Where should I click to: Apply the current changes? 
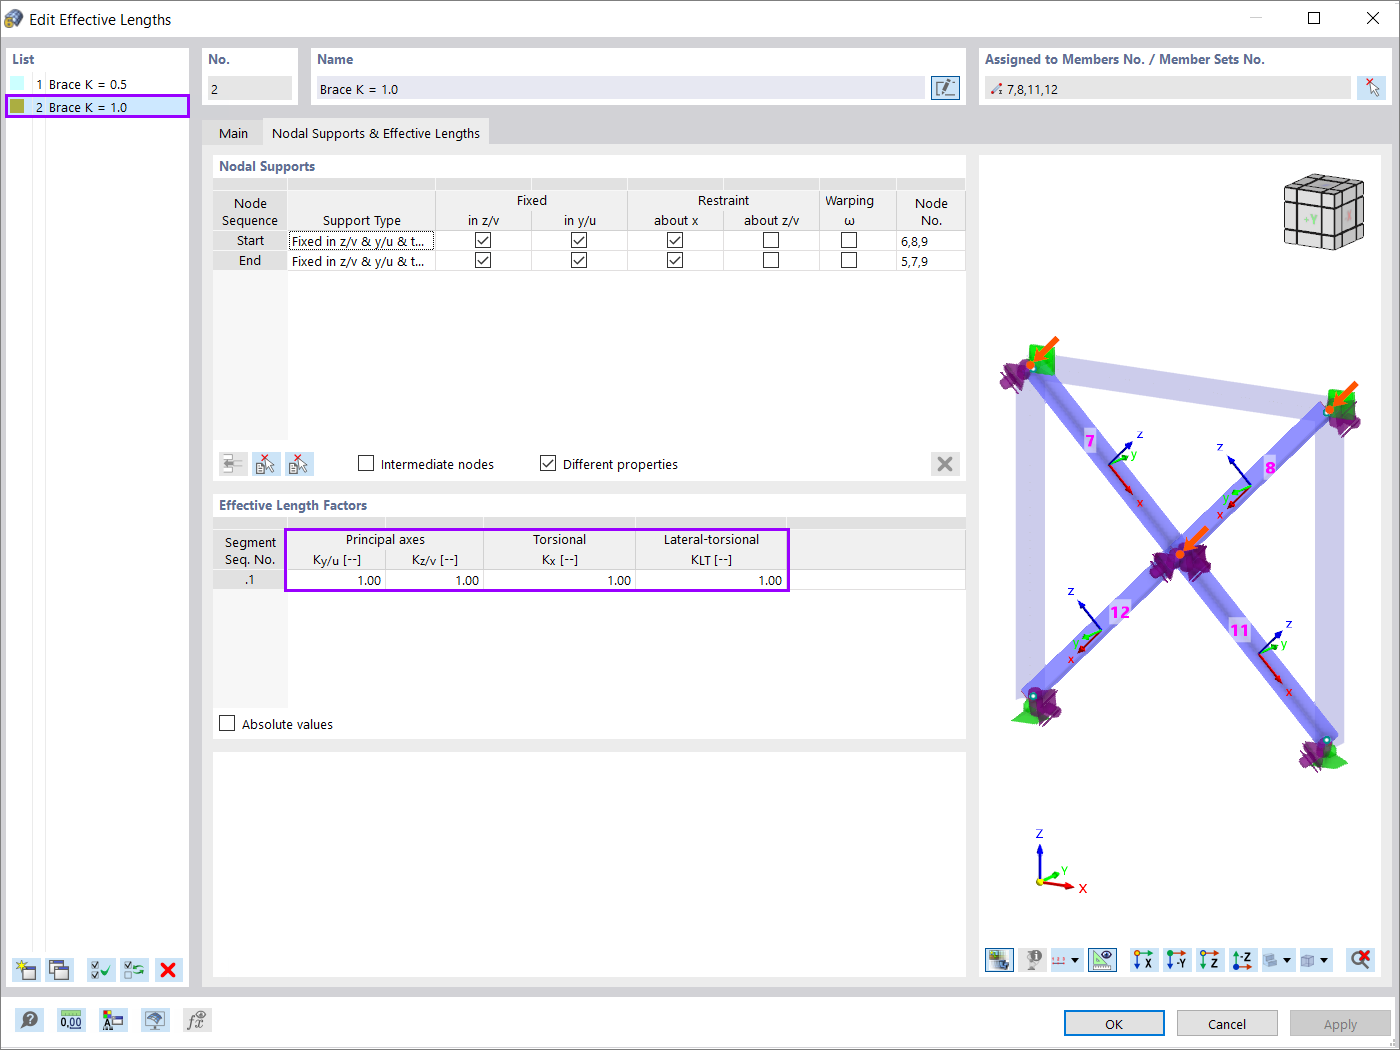1340,1023
